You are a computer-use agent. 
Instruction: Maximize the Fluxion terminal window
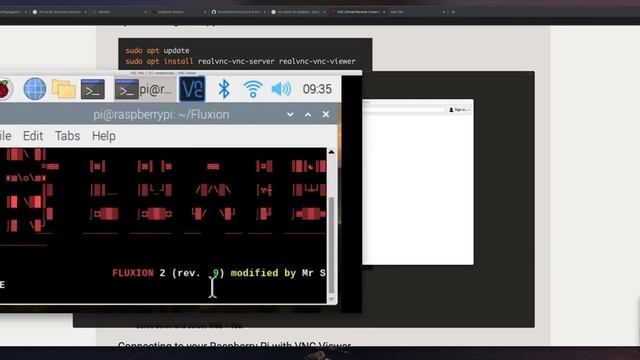pyautogui.click(x=308, y=115)
